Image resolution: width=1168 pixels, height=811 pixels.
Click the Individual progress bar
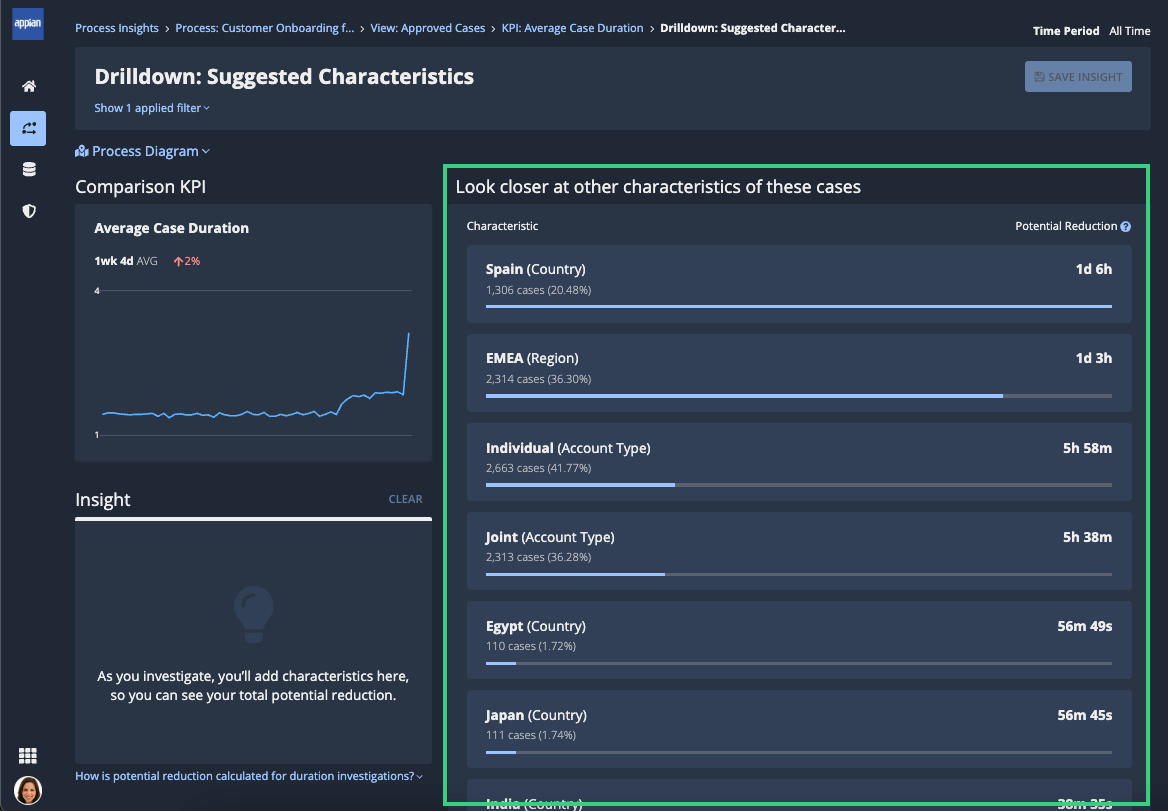(799, 485)
